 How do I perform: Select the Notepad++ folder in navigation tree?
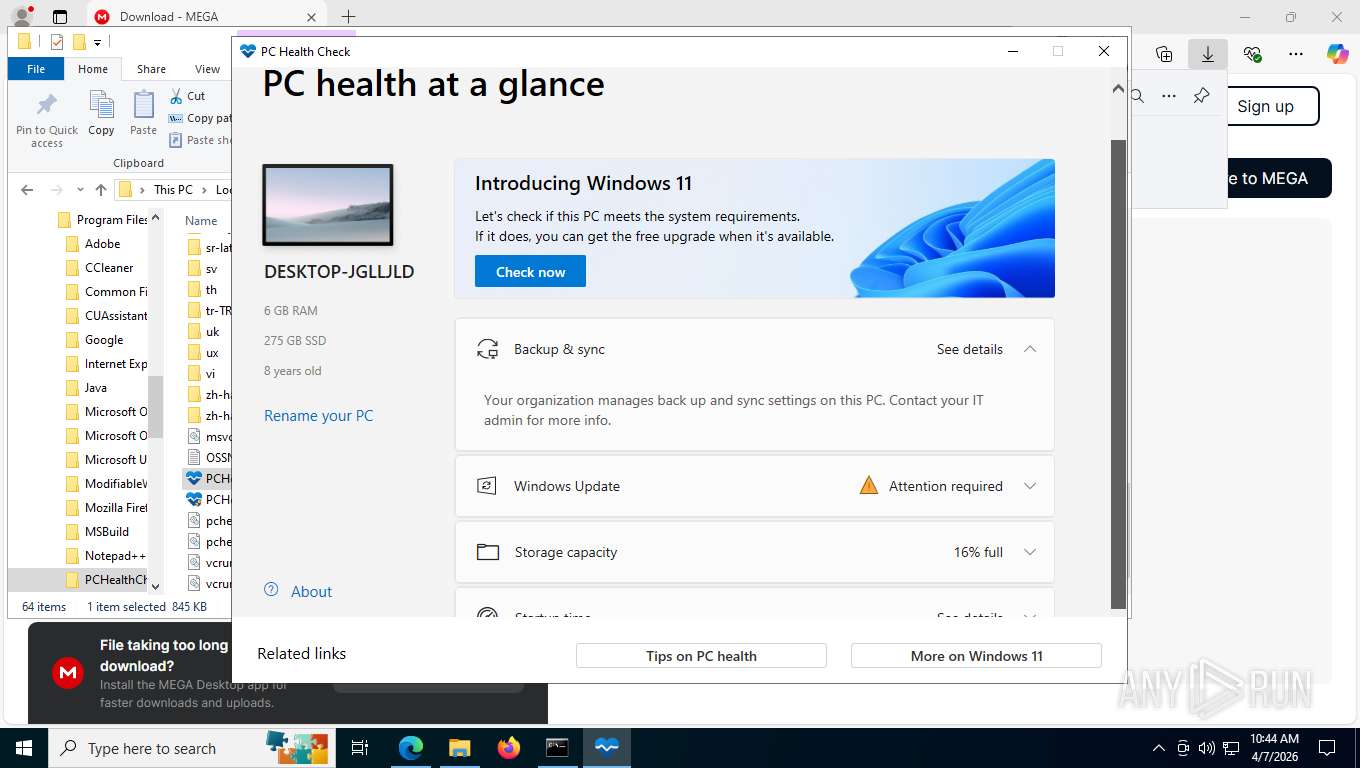(115, 556)
